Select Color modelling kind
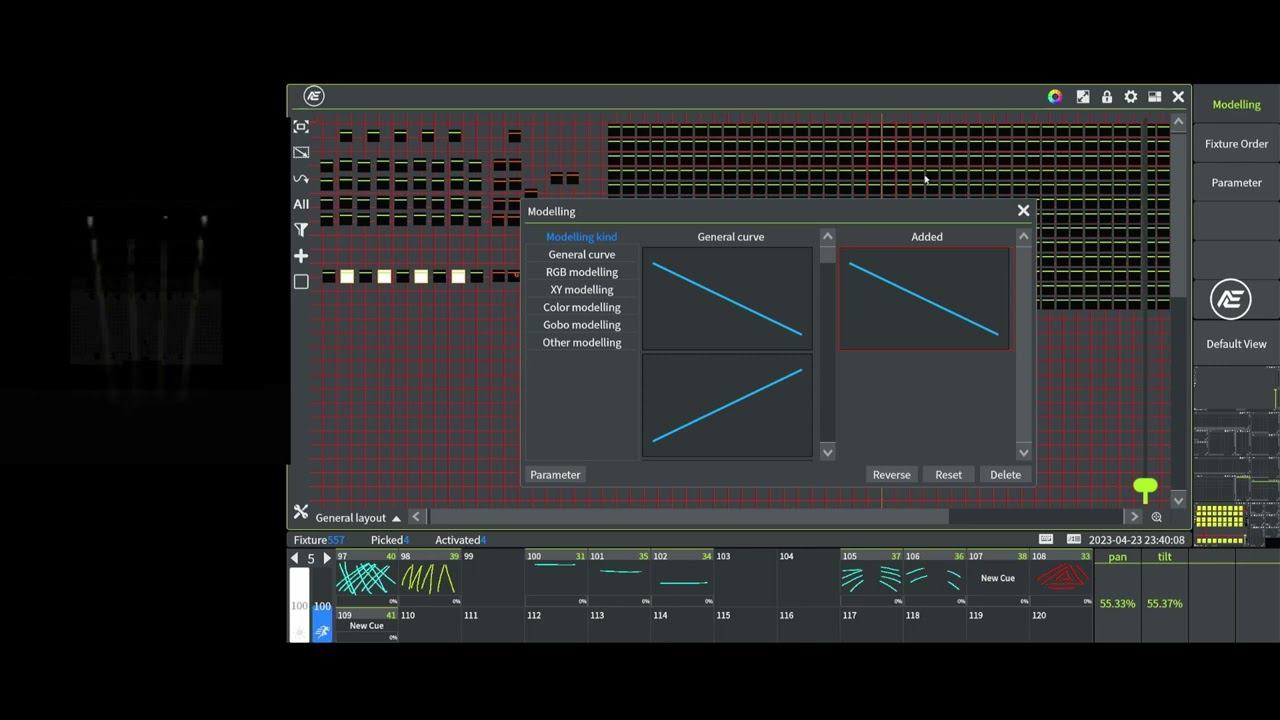 point(582,307)
